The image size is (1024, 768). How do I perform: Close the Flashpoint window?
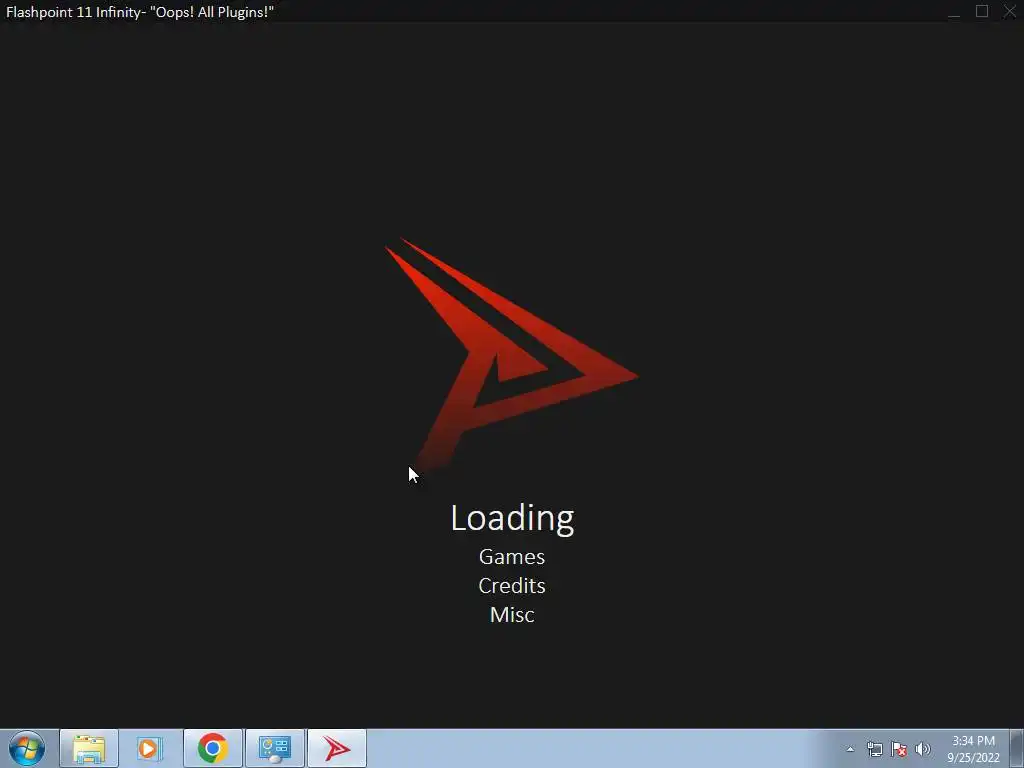pos(1010,12)
